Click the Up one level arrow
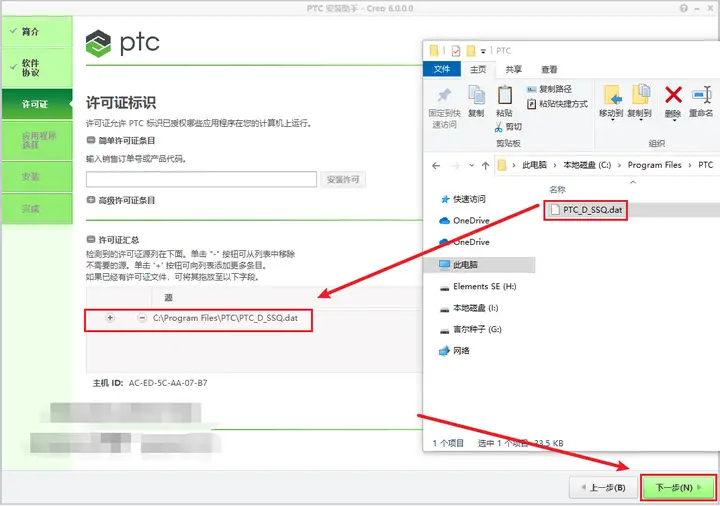 (485, 165)
